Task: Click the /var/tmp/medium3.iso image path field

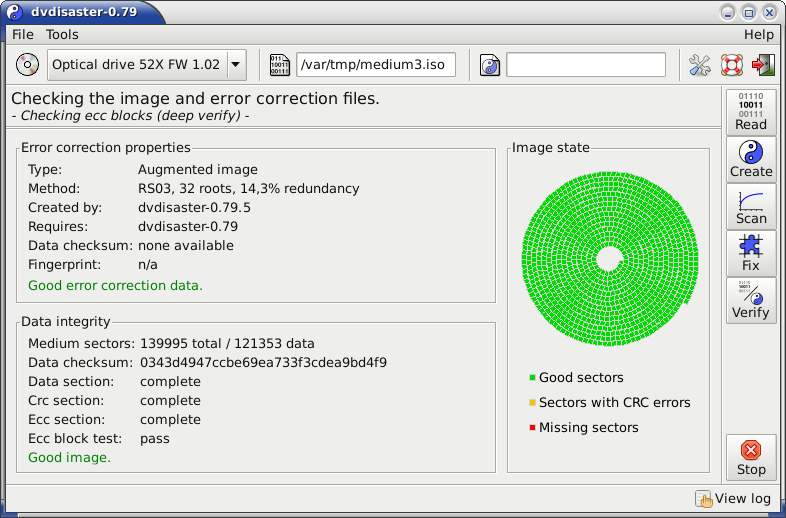Action: click(376, 65)
